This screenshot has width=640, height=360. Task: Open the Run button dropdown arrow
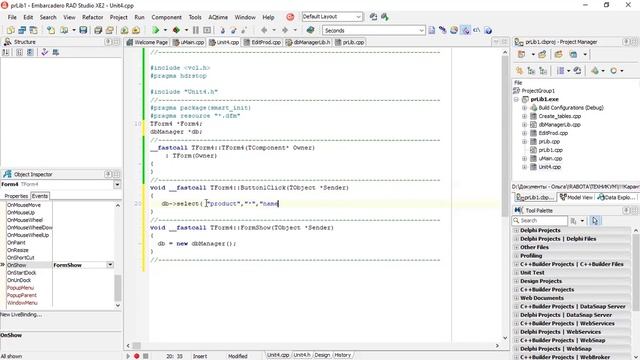point(165,30)
